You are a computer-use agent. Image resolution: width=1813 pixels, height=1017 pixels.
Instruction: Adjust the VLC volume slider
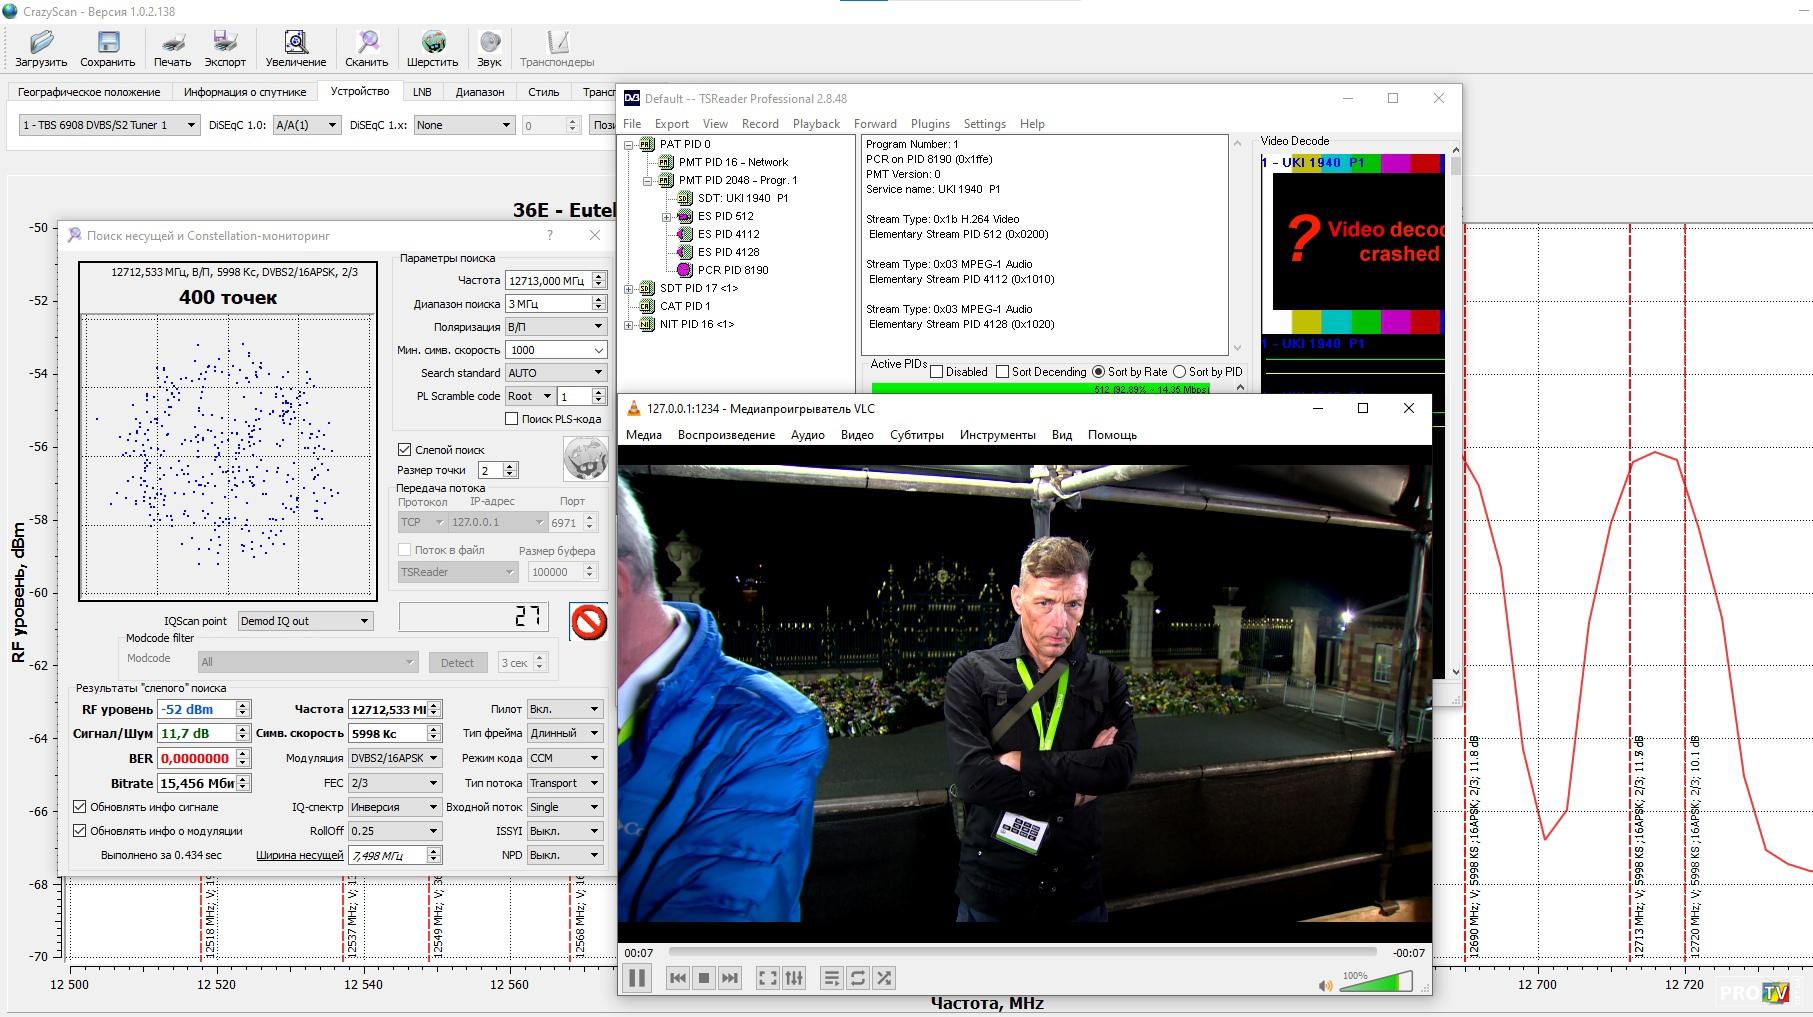(x=1375, y=983)
